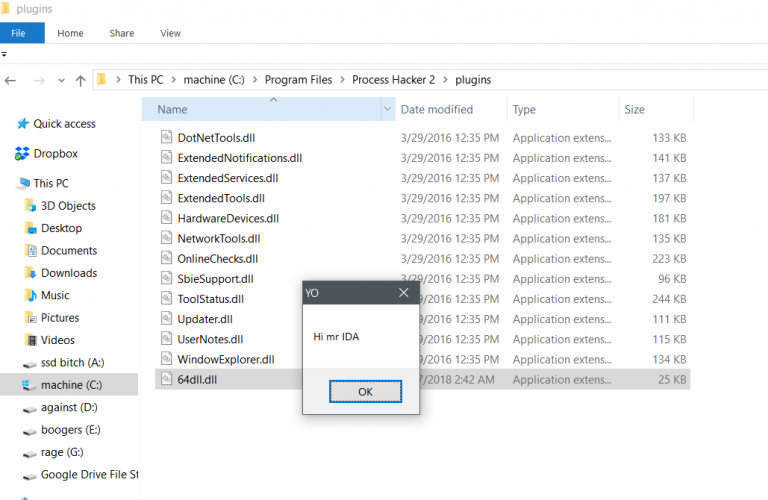
Task: Open the Share ribbon tab
Action: pyautogui.click(x=122, y=33)
